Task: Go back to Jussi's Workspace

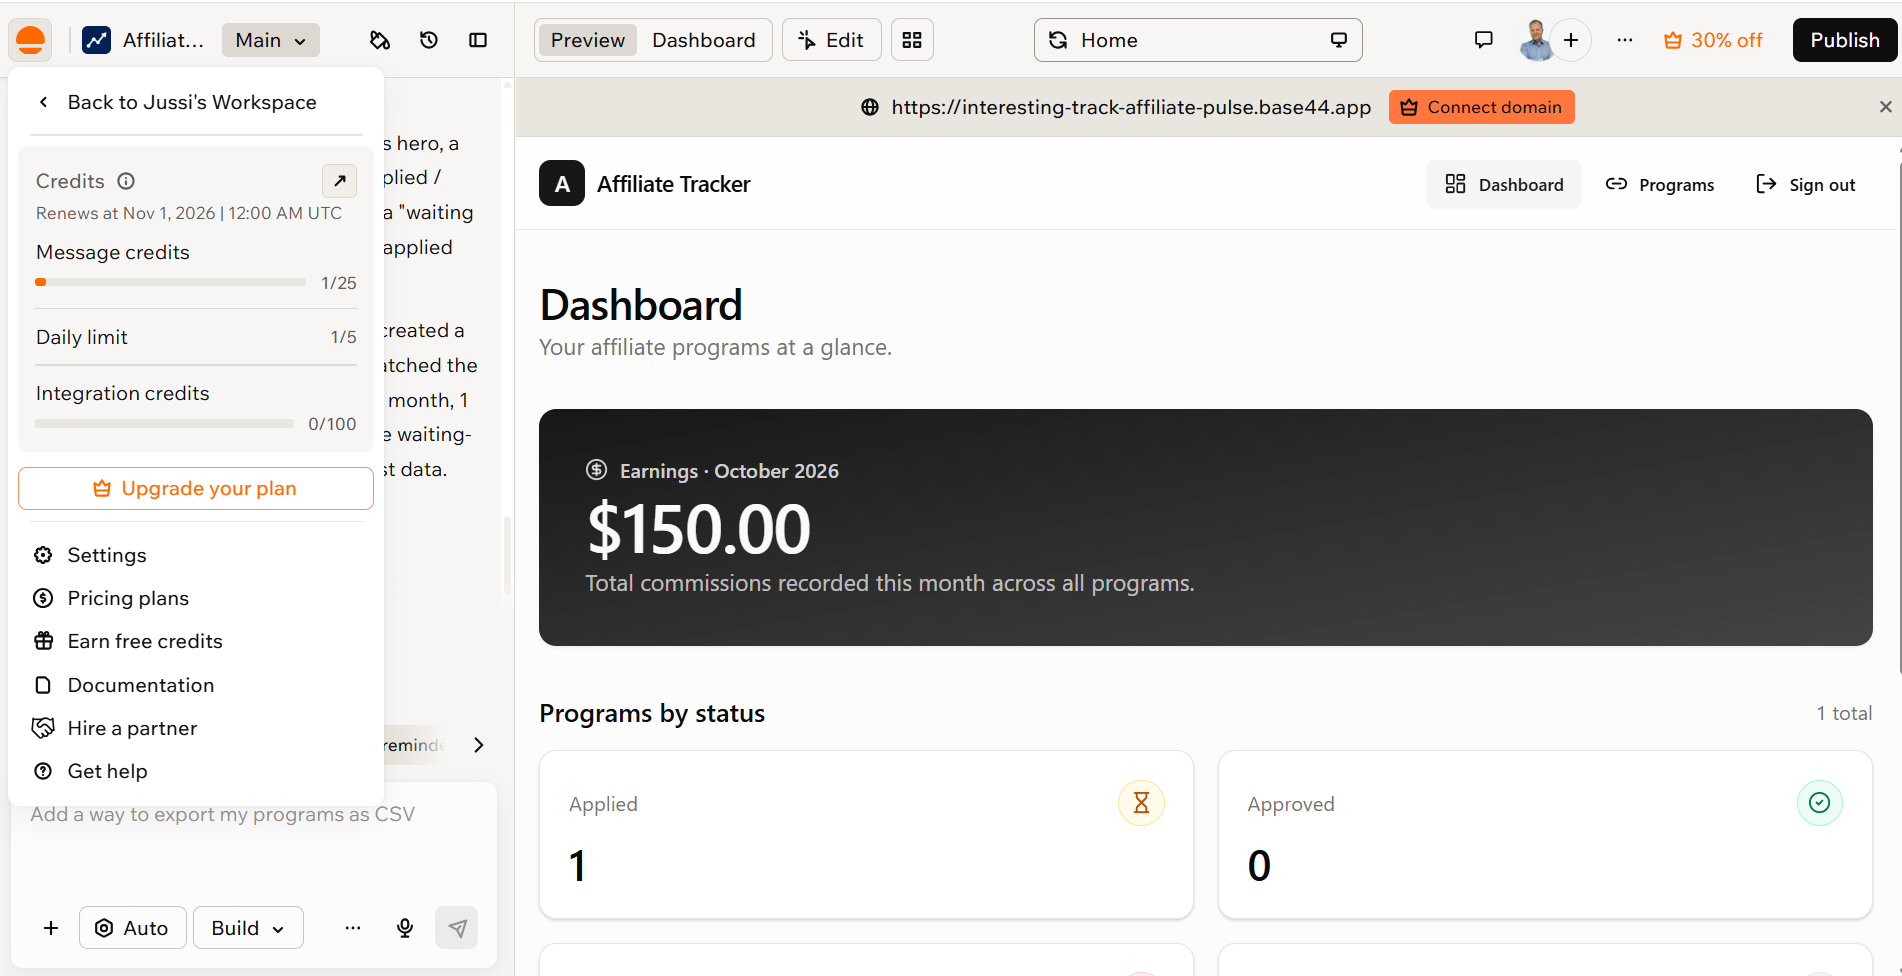Action: coord(192,102)
